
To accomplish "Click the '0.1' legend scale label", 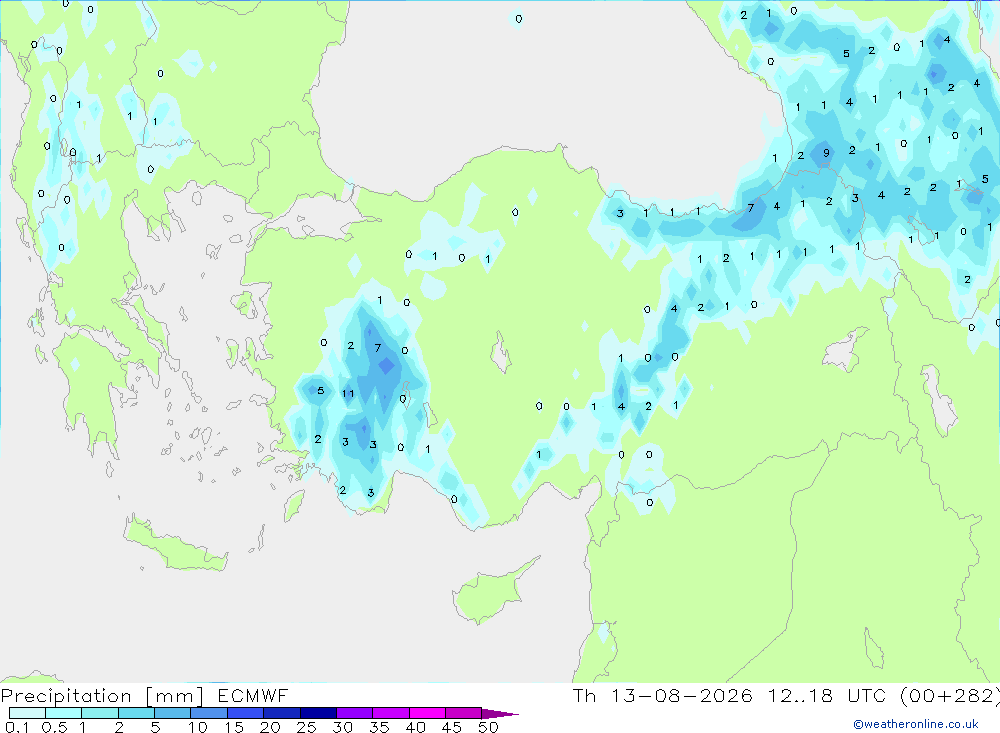I will click(17, 727).
